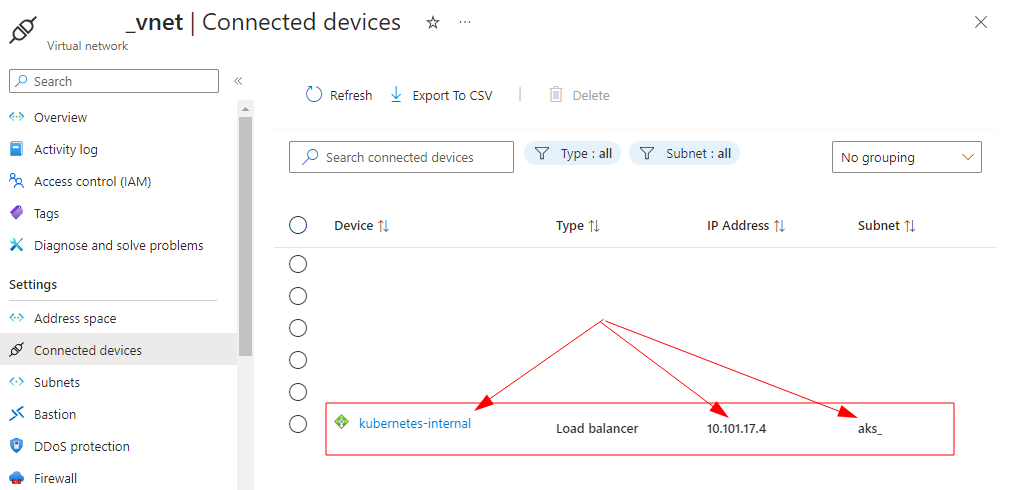Open Overview in the sidebar menu
Screen dimensions: 1016x490
click(60, 117)
